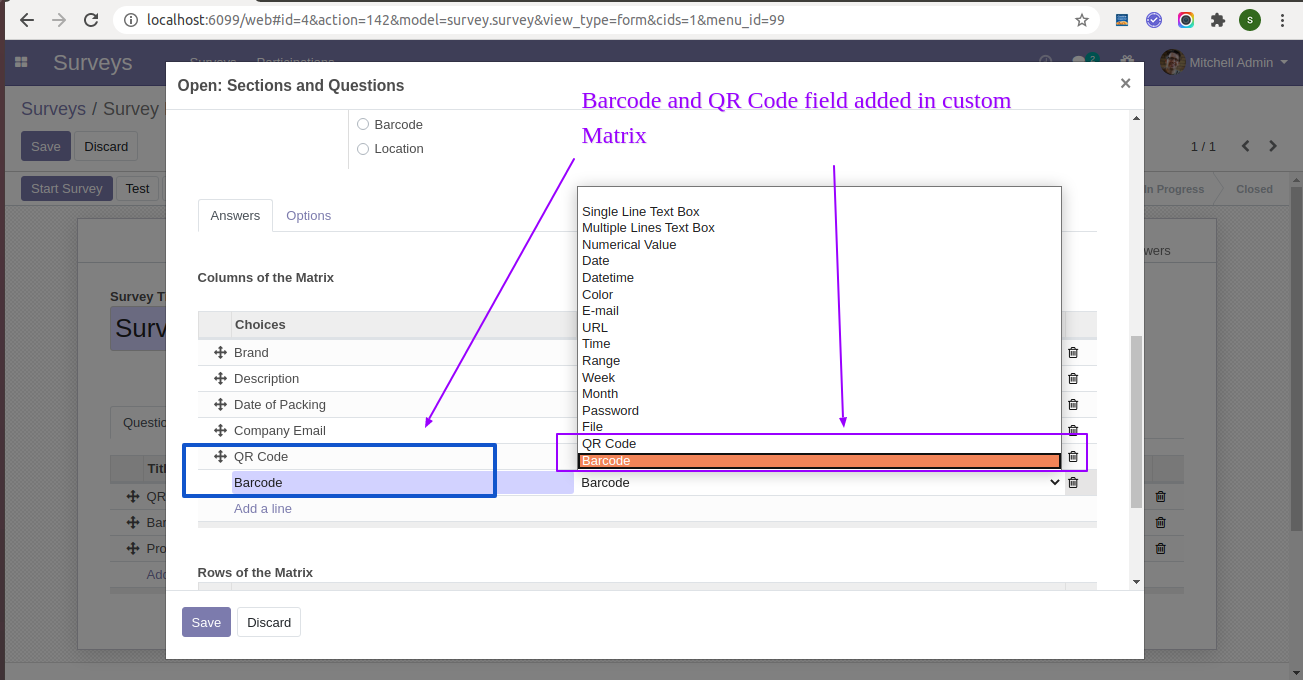Click trash icon for Description row
The height and width of the screenshot is (680, 1303).
pyautogui.click(x=1073, y=379)
